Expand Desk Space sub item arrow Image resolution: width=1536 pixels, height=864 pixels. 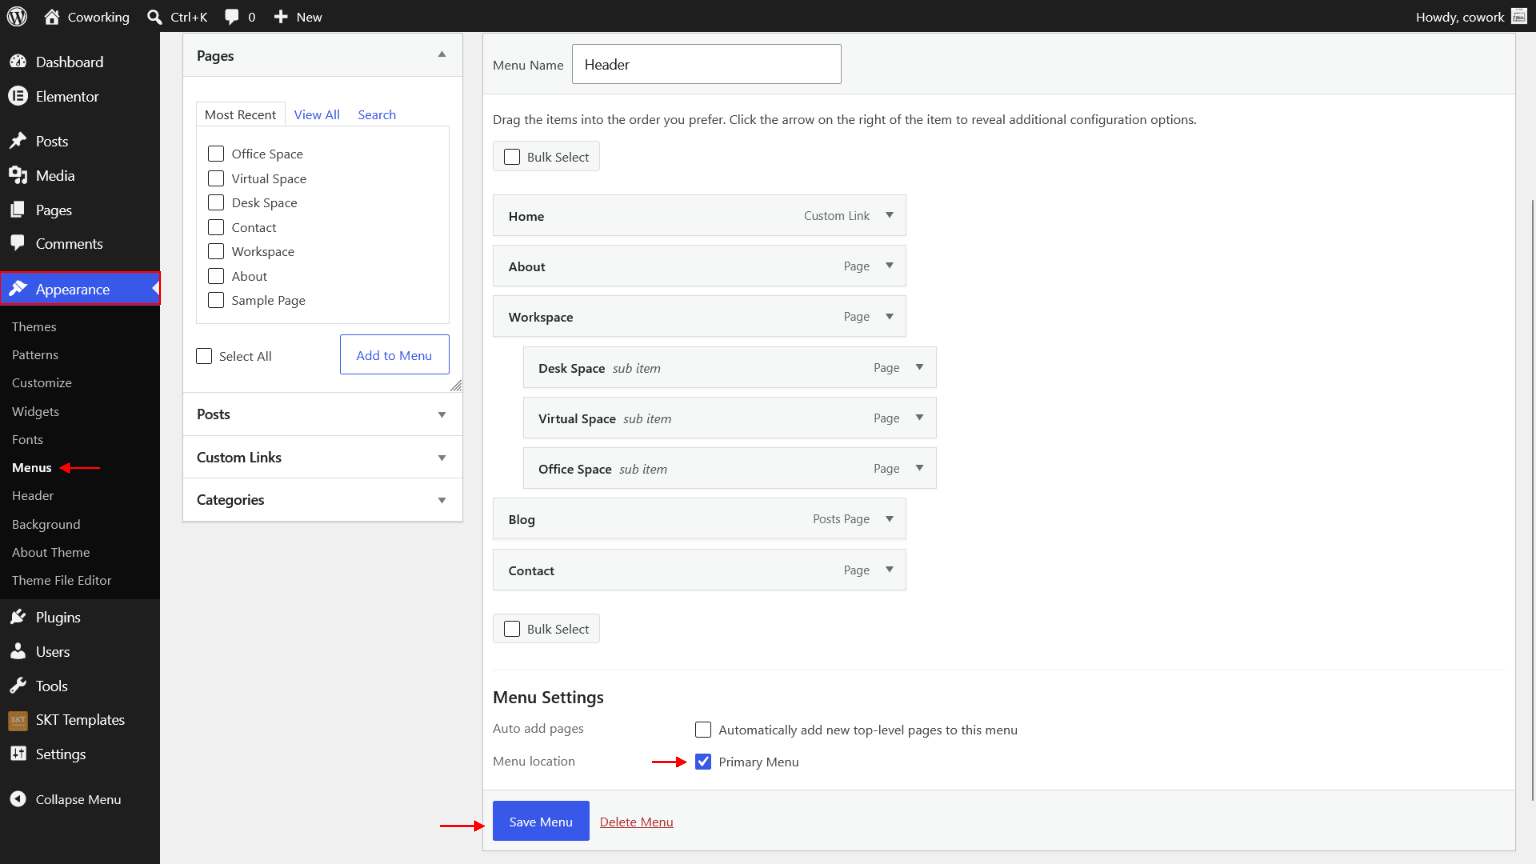(919, 367)
